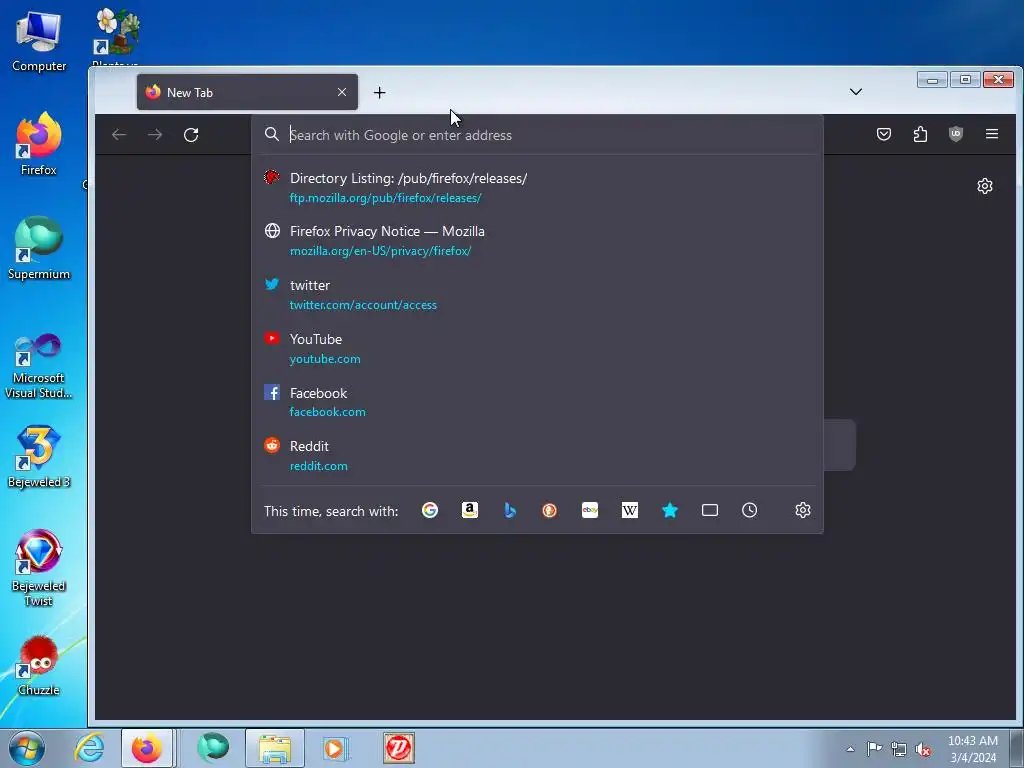Click the Back navigation arrow
1024x768 pixels.
click(119, 135)
